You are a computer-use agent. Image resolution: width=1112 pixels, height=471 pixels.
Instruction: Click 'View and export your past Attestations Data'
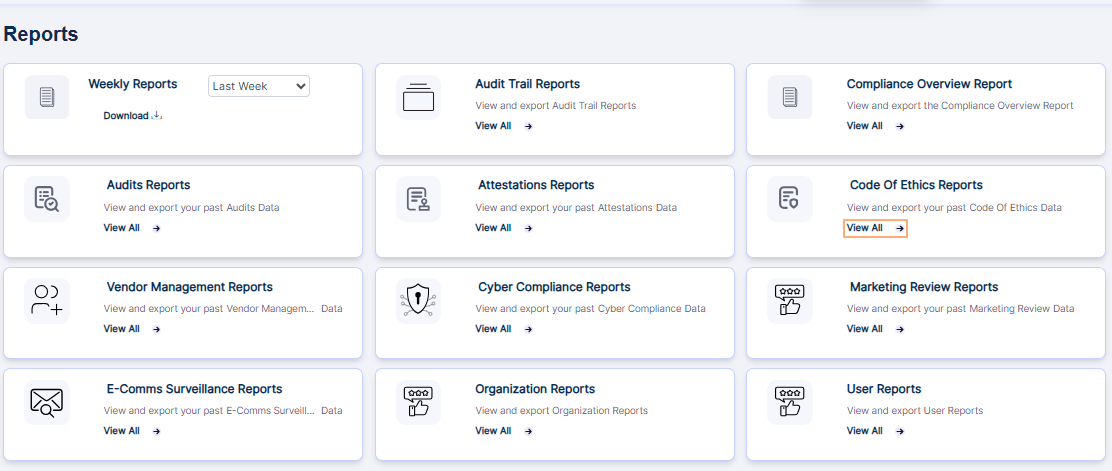point(576,208)
